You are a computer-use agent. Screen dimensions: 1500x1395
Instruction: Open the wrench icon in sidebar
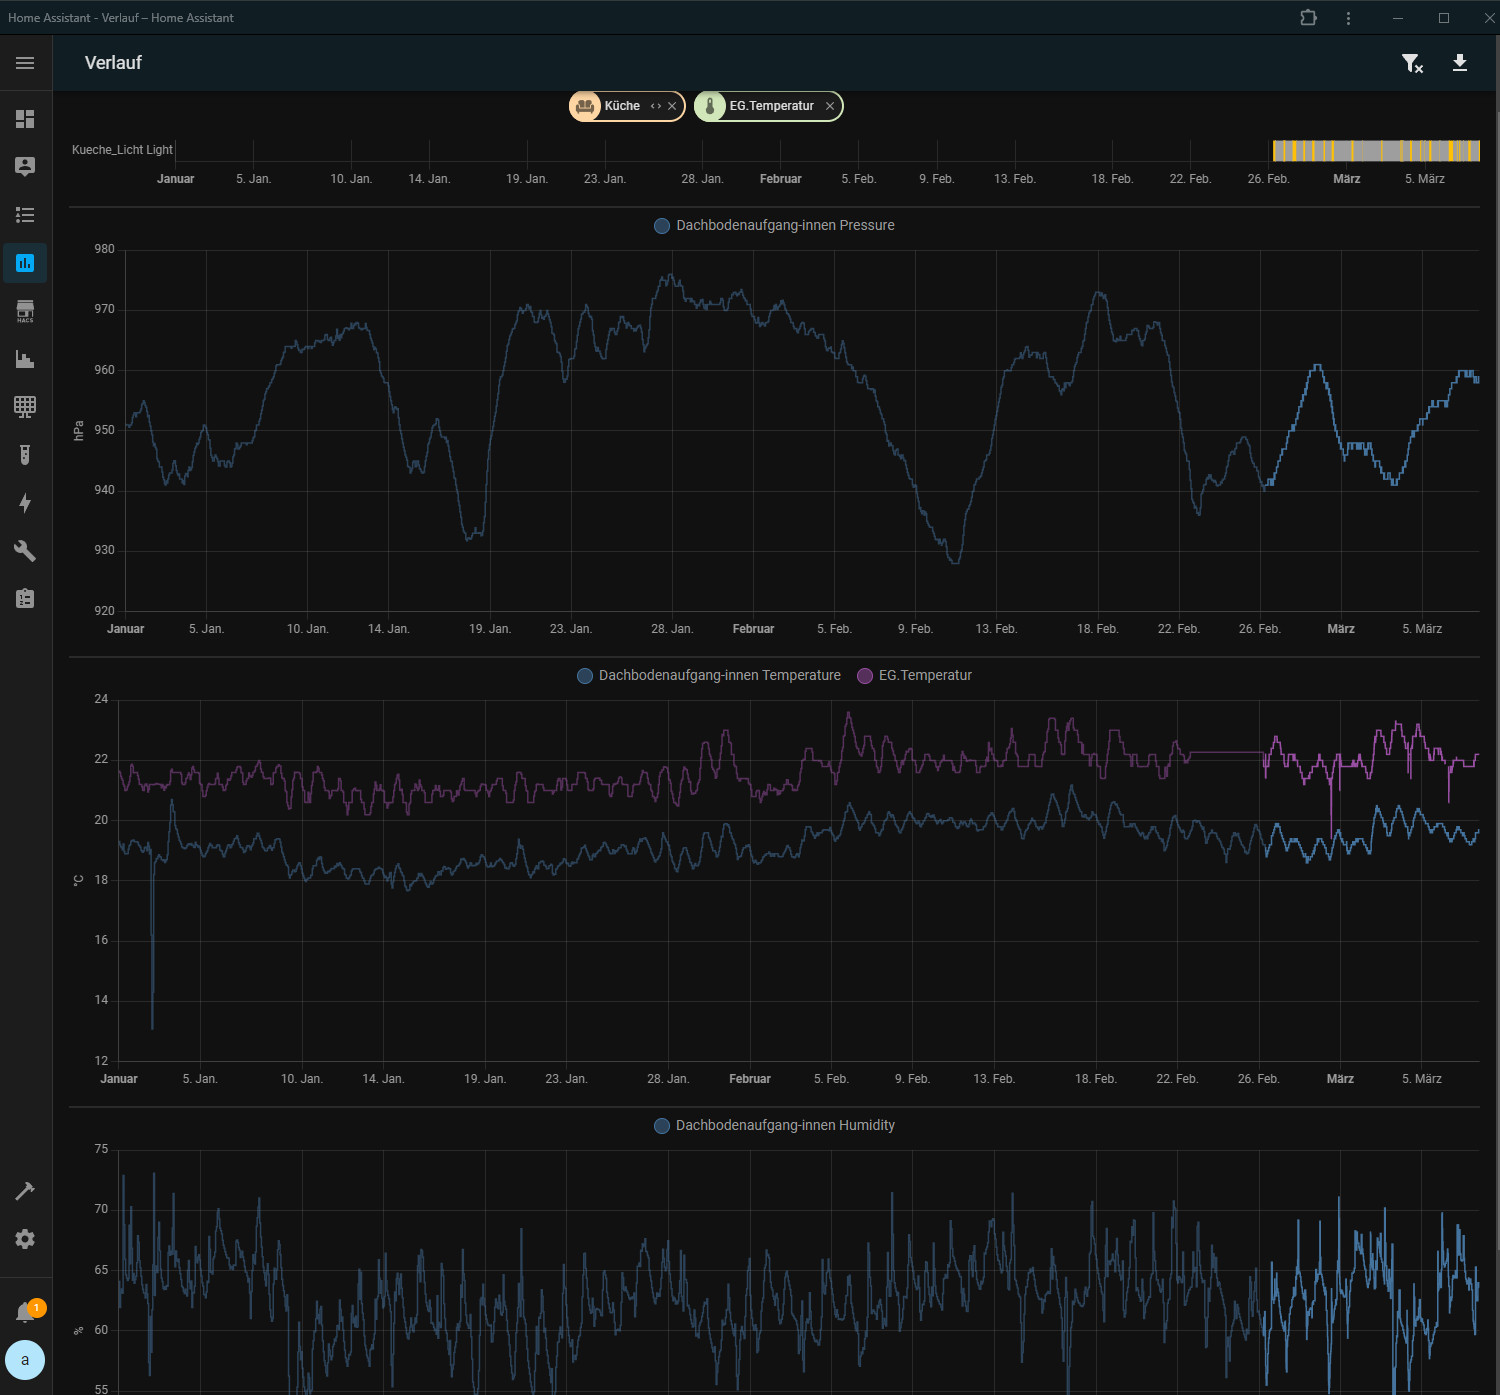pyautogui.click(x=25, y=551)
